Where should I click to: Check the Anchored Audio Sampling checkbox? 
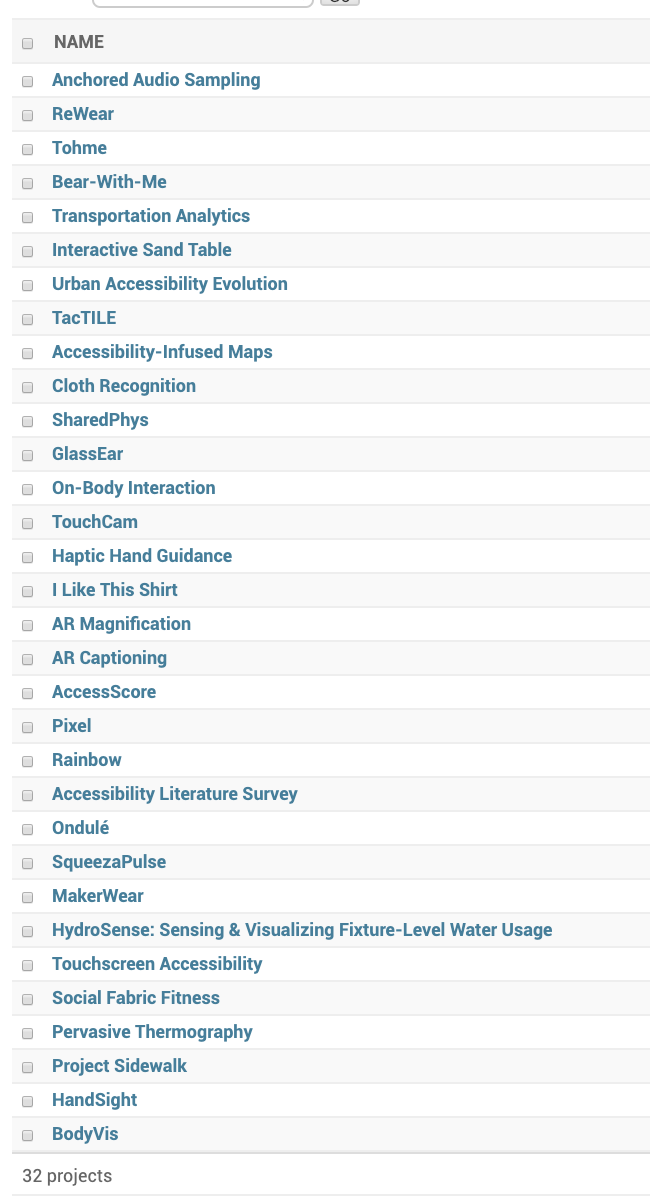27,81
